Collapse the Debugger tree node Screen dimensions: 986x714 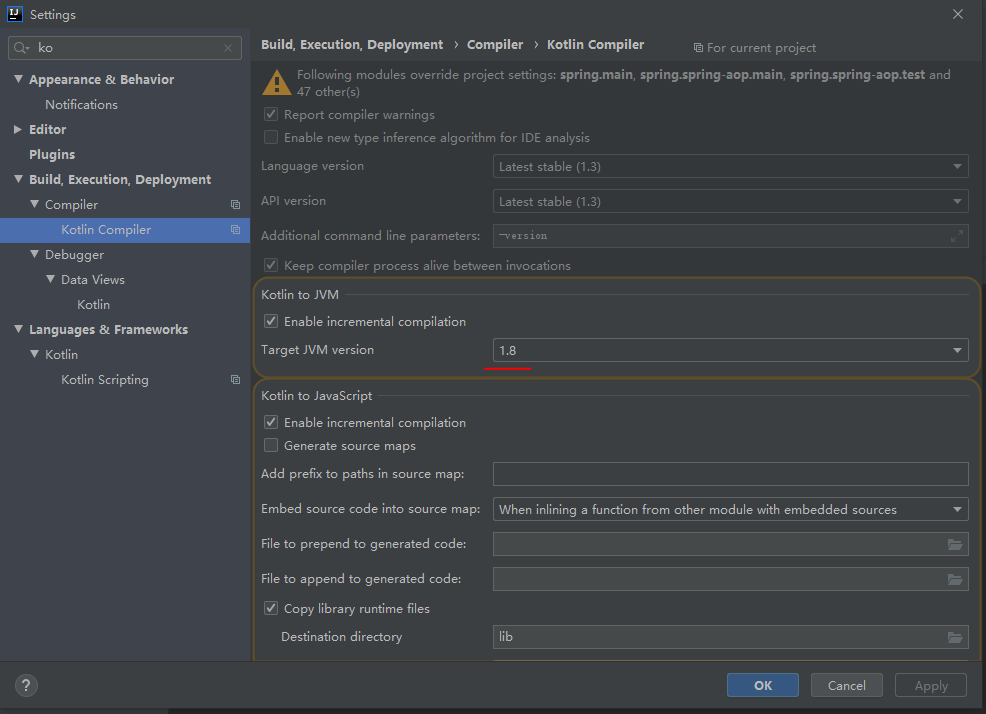(35, 254)
